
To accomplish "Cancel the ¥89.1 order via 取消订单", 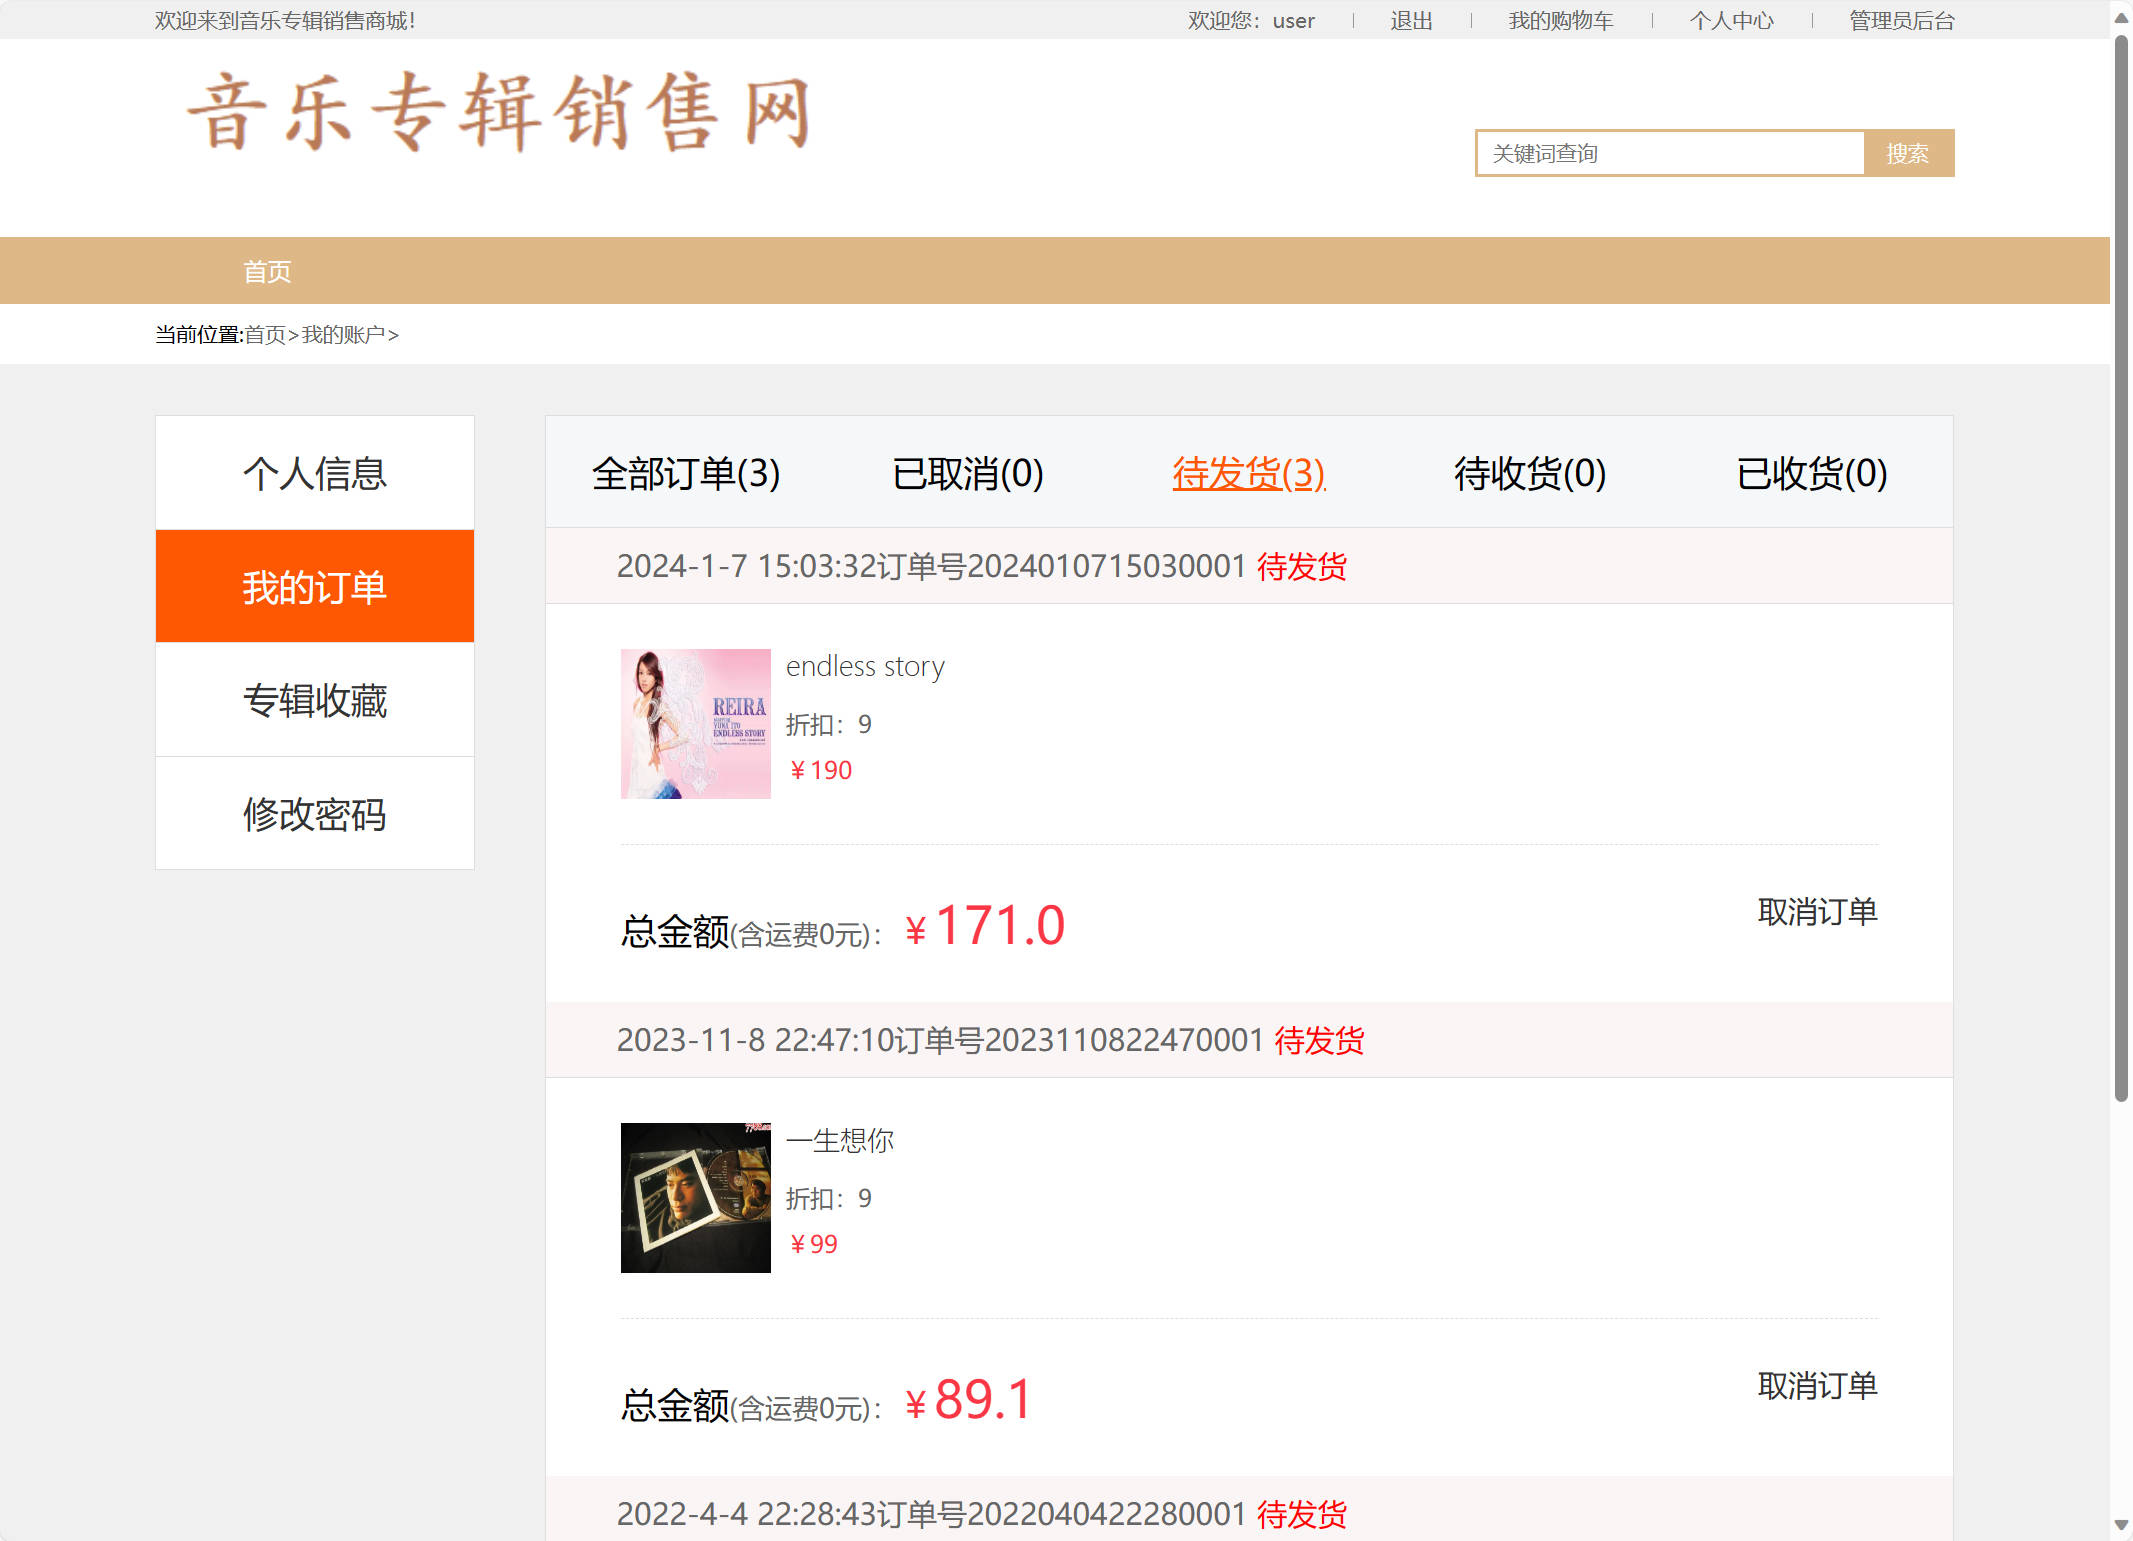I will tap(1816, 1385).
